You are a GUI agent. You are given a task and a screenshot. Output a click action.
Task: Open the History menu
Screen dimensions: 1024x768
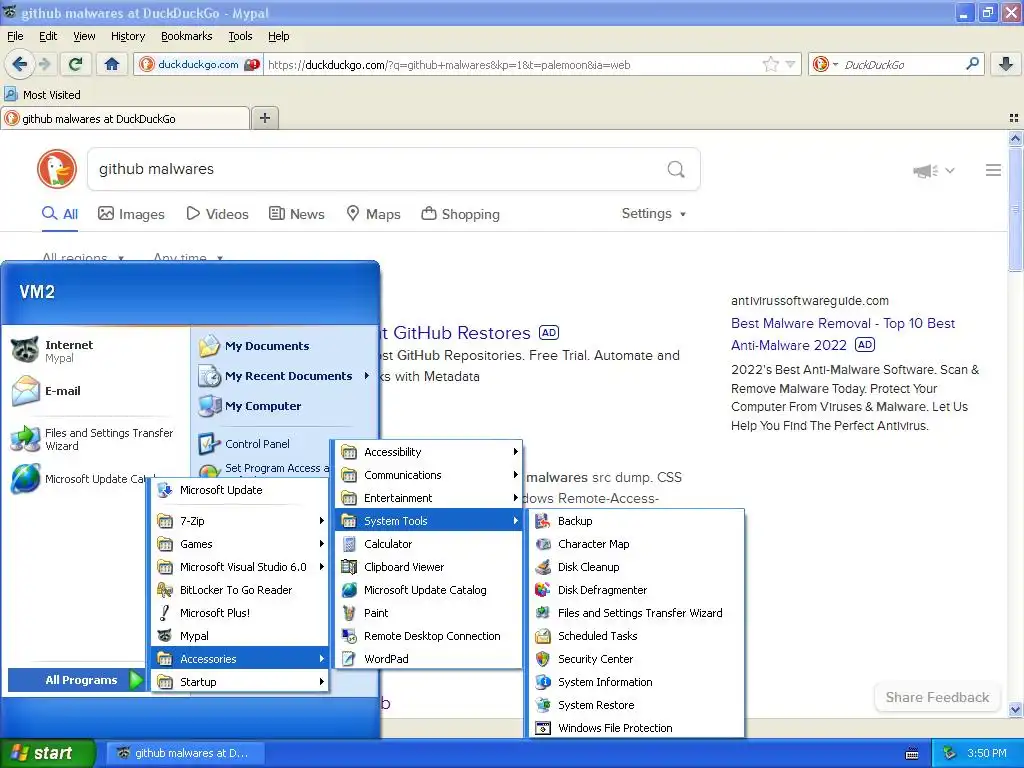[128, 36]
